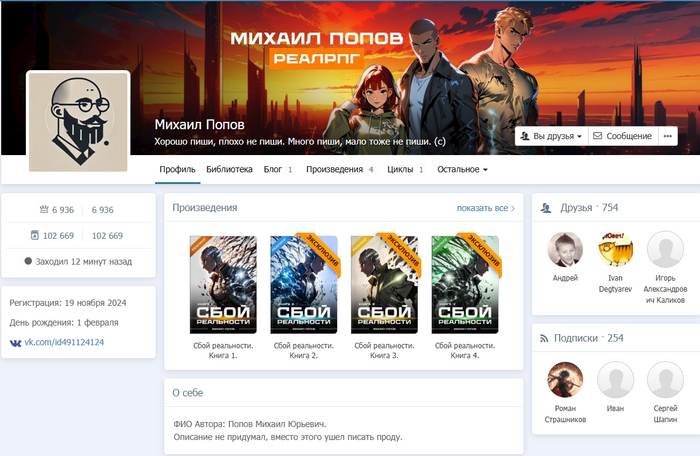
Task: Click the name Андрей in friends
Action: pos(565,278)
